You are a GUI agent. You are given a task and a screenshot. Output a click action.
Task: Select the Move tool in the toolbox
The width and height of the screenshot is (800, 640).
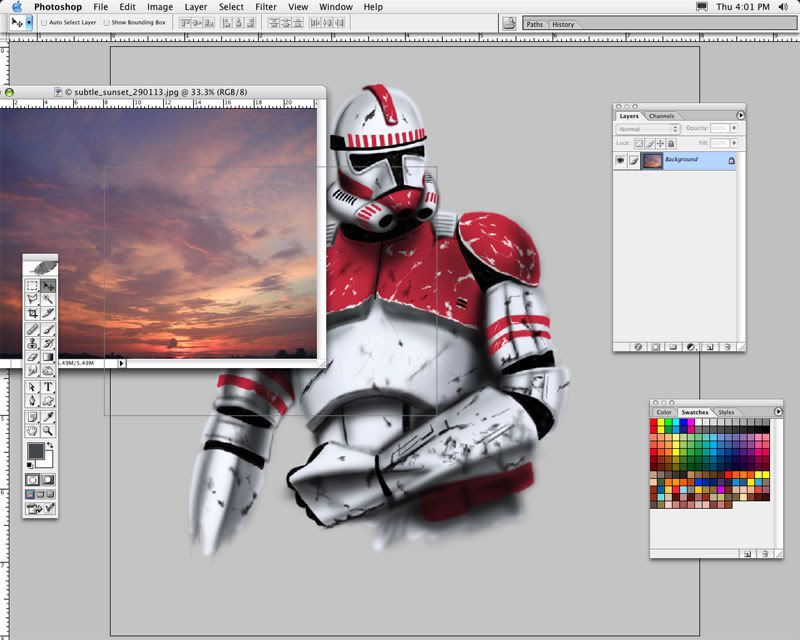(x=48, y=286)
